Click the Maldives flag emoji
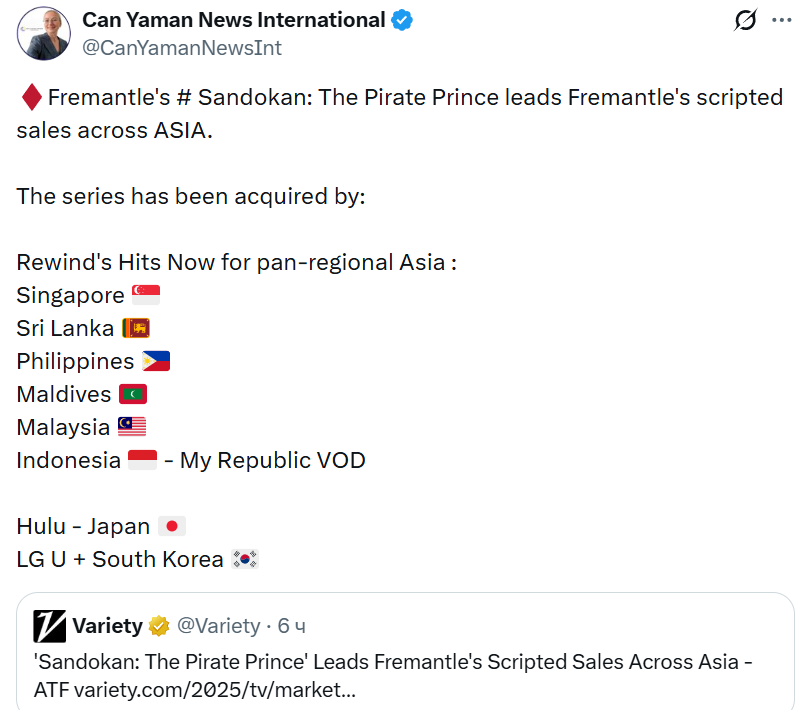This screenshot has width=795, height=710. click(x=133, y=394)
